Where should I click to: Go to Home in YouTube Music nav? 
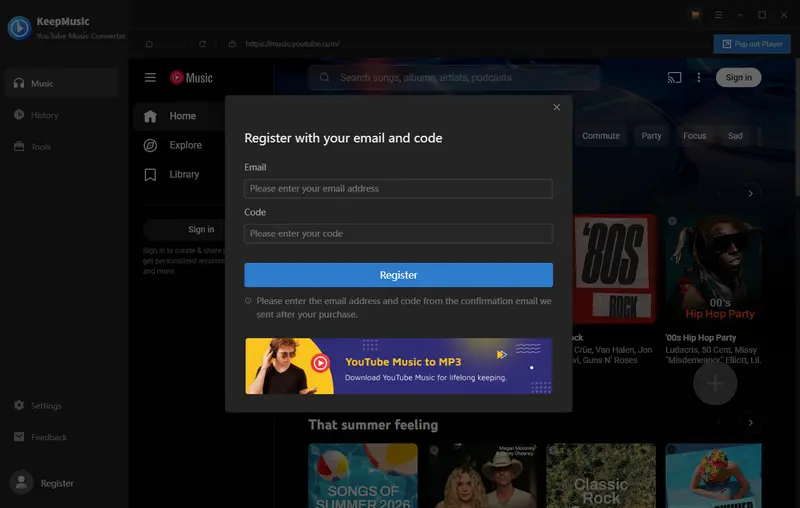pos(179,116)
